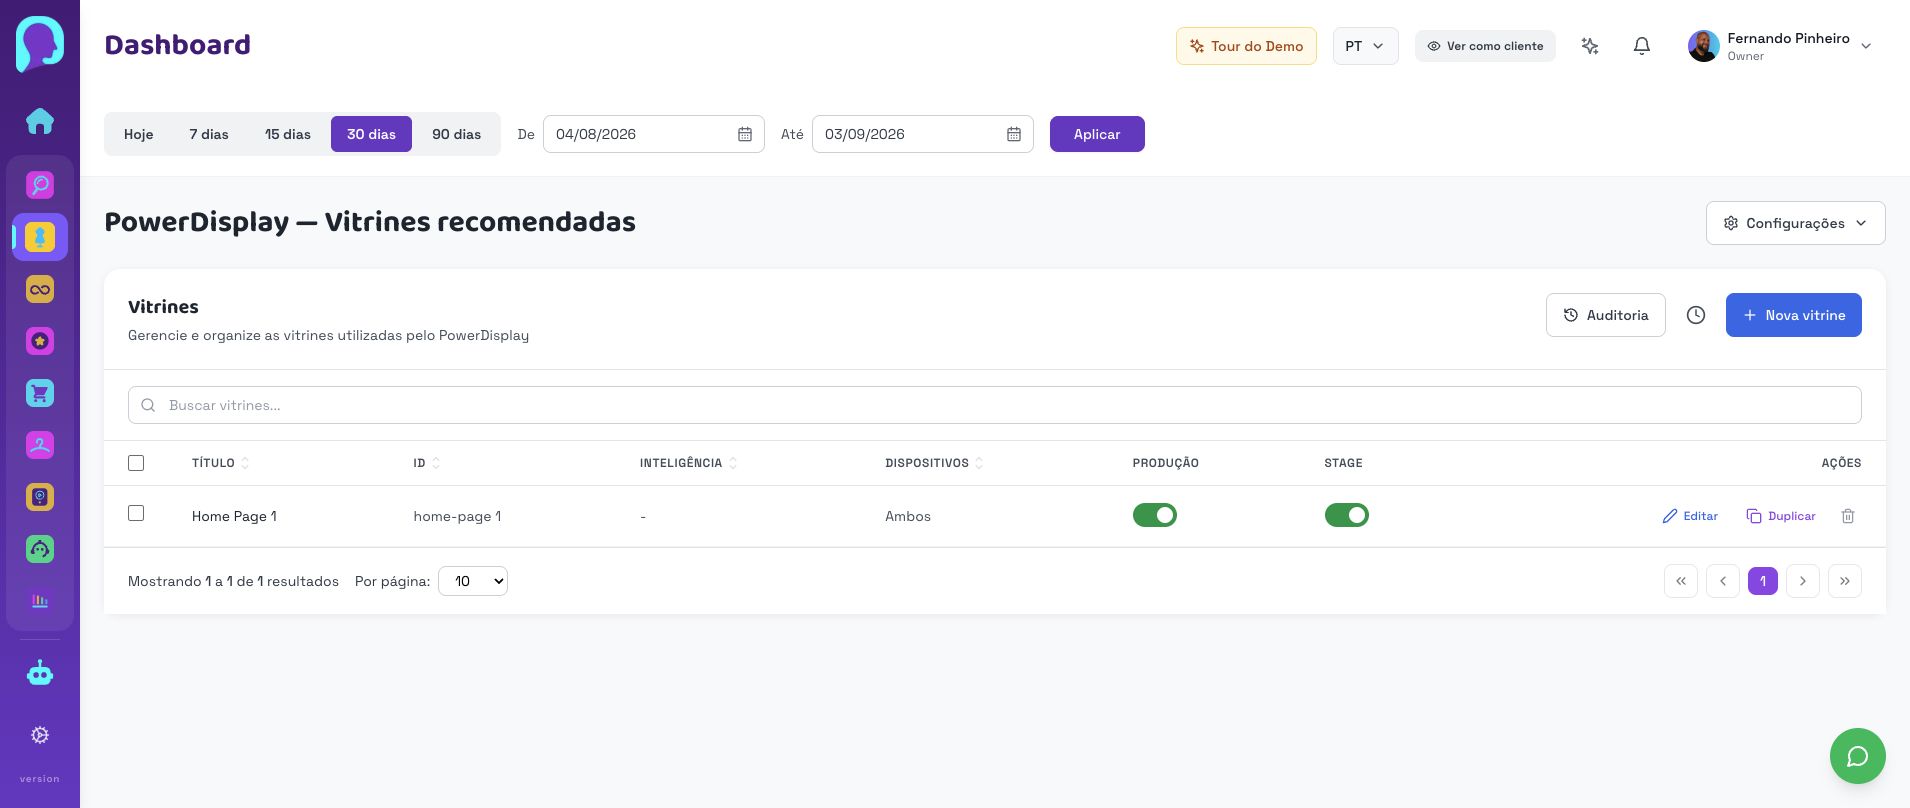This screenshot has width=1910, height=808.
Task: Sort the table by Título
Action: tap(220, 463)
